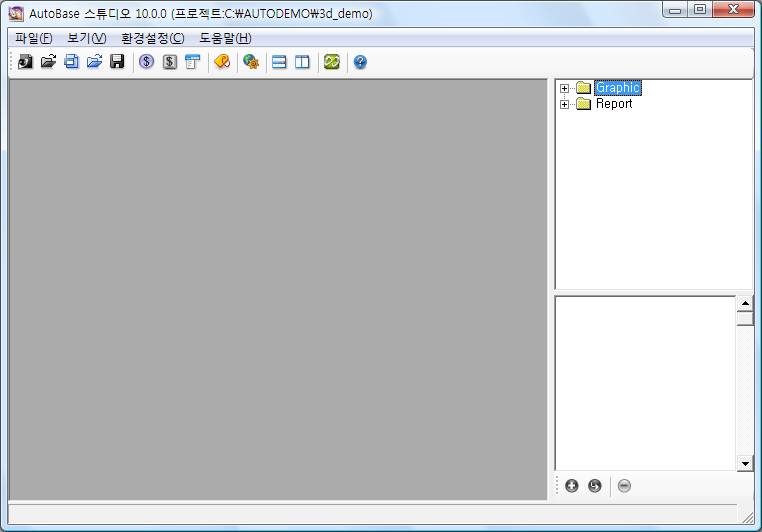Click the blue question-mark help icon
Screen dimensions: 762x532
click(x=360, y=62)
